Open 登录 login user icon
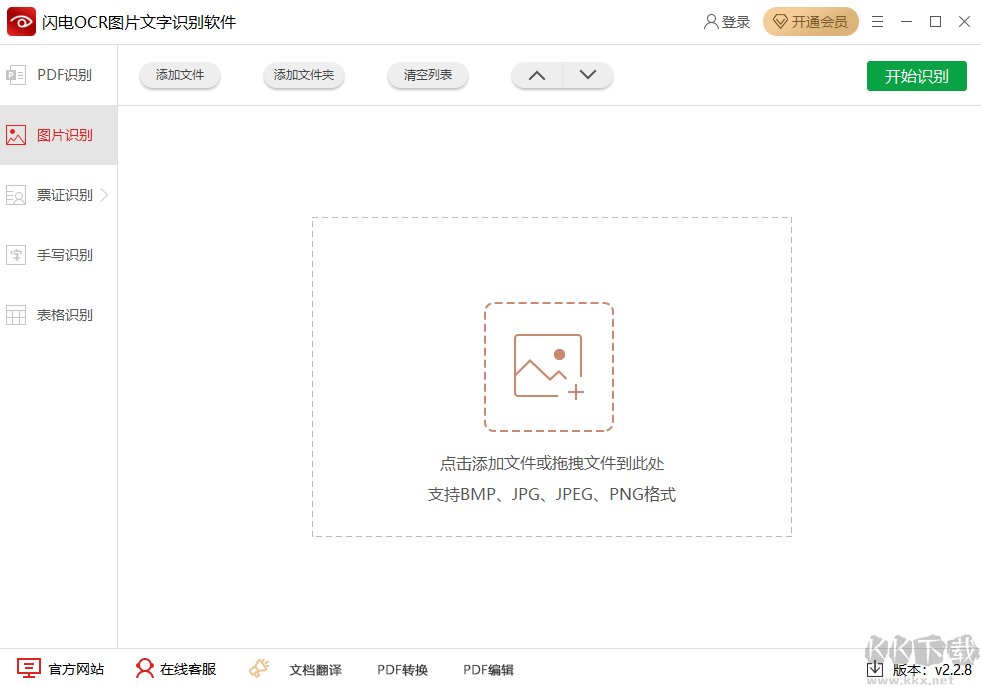The image size is (981, 687). pyautogui.click(x=711, y=22)
